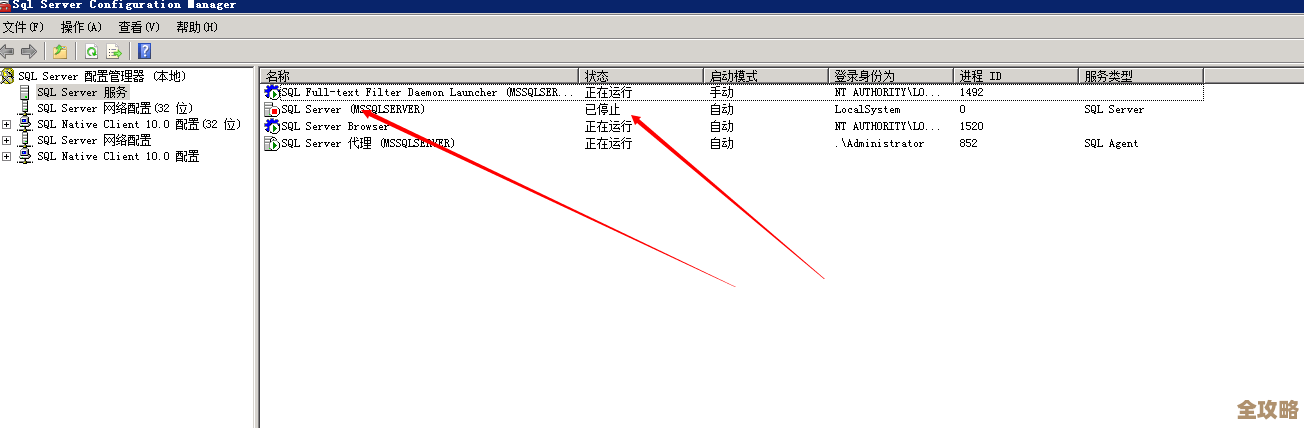Open the 文件(F) menu
Image resolution: width=1304 pixels, height=428 pixels.
tap(24, 27)
